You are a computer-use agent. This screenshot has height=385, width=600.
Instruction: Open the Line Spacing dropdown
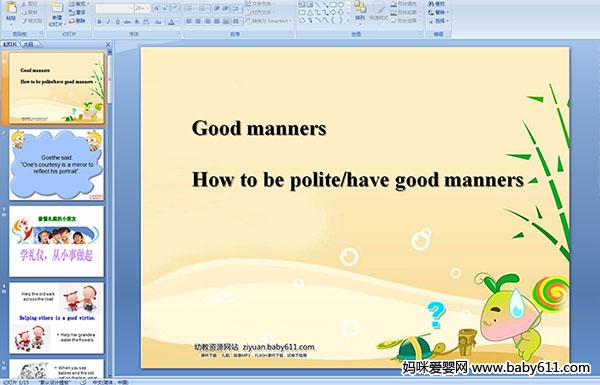(x=236, y=8)
